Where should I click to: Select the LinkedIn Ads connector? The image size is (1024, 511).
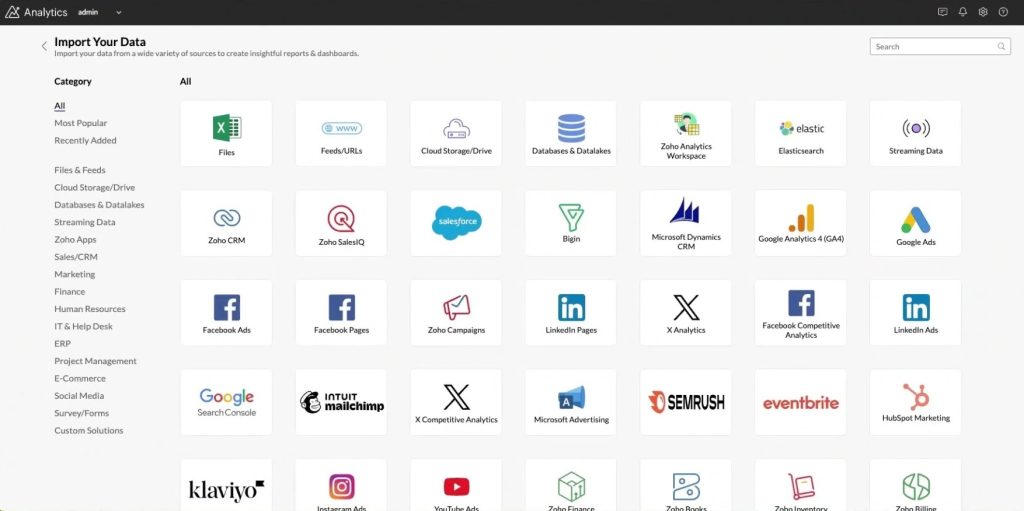point(916,312)
